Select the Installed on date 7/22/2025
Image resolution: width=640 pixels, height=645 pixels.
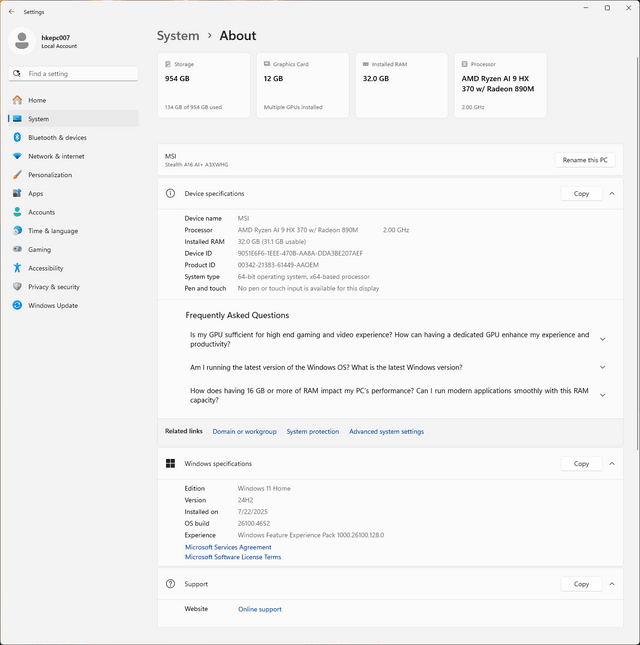point(253,512)
